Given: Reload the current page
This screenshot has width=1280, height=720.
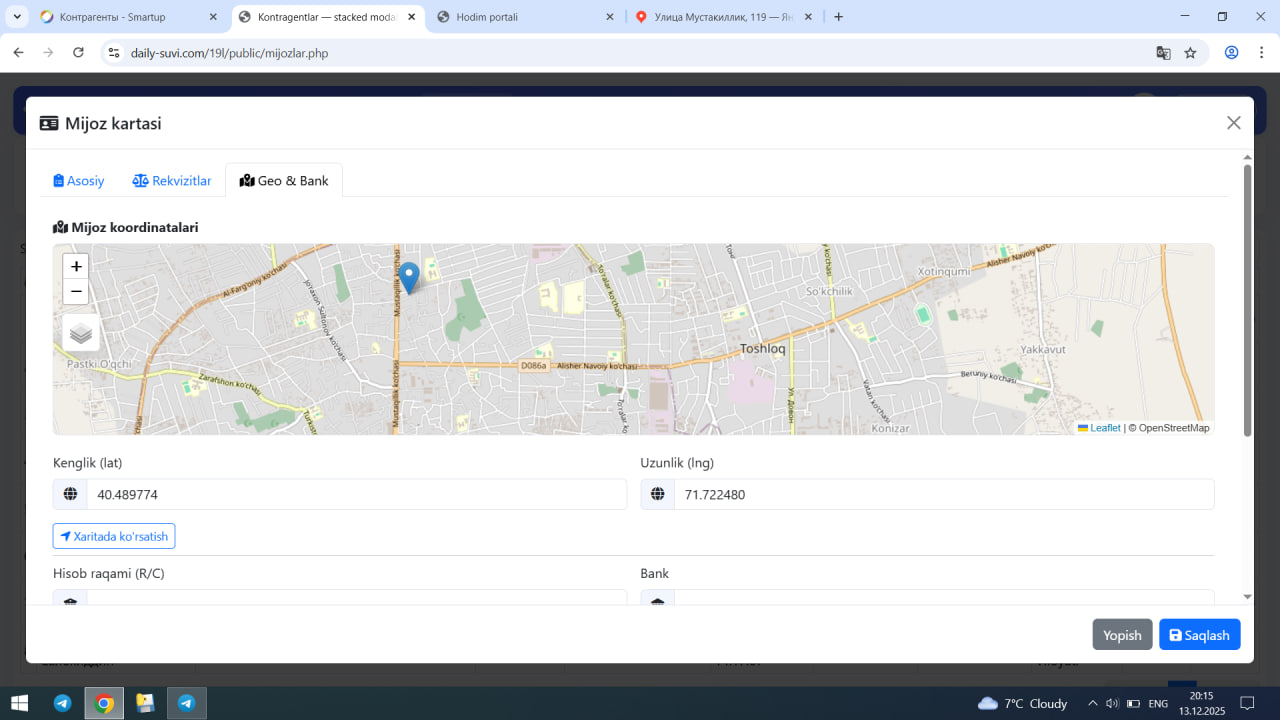Looking at the screenshot, I should click(79, 53).
